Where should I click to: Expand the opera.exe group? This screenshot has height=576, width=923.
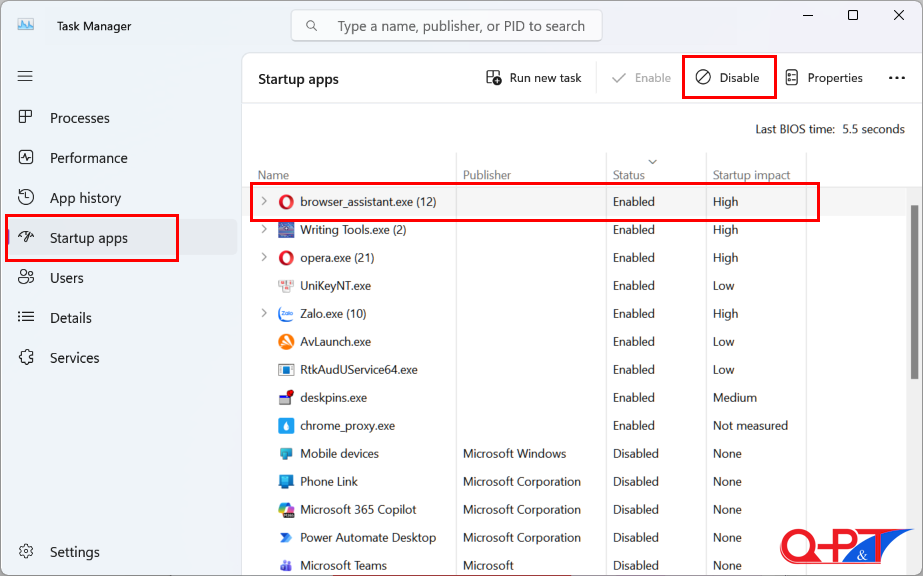coord(264,258)
